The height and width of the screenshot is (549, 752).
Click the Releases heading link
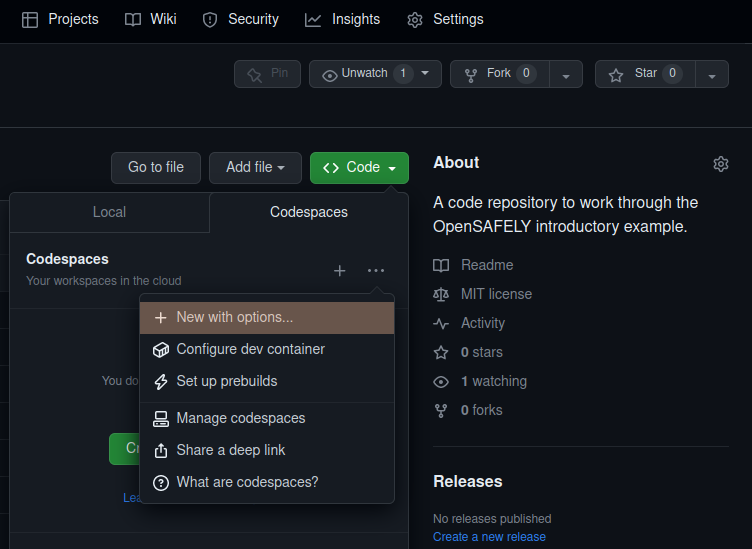pos(468,481)
